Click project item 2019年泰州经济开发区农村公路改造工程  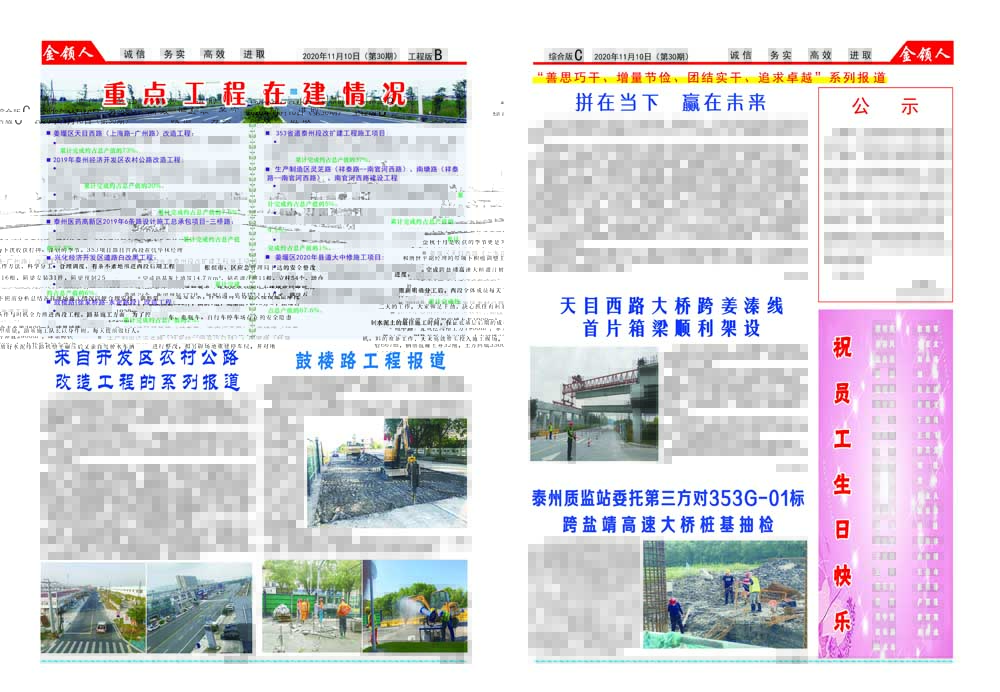[x=114, y=160]
